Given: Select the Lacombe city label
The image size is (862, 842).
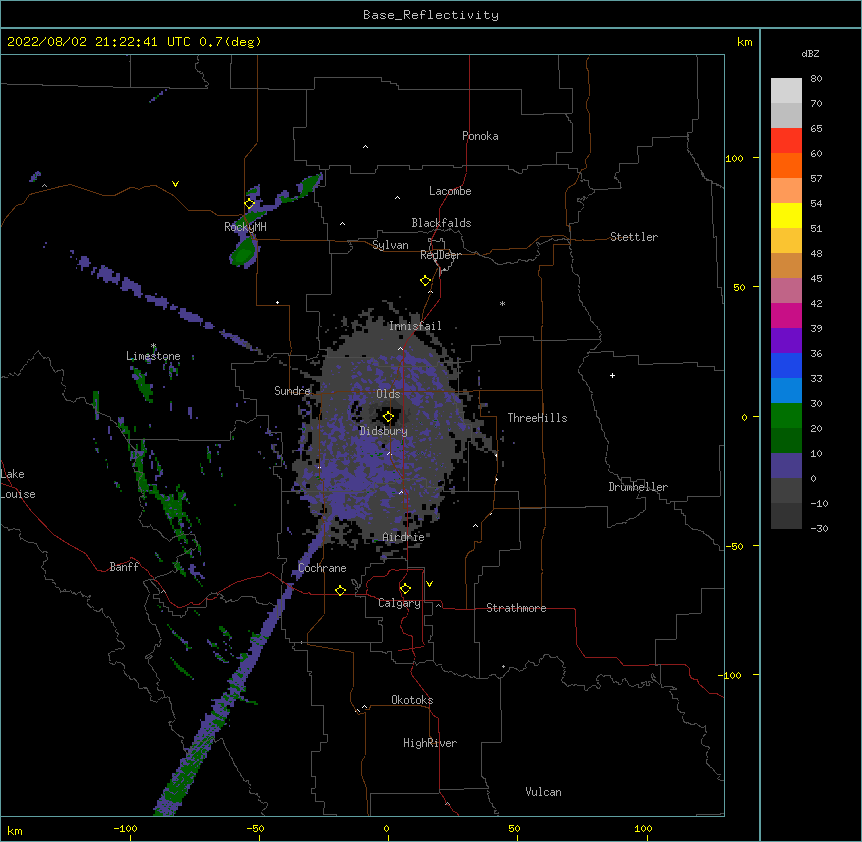Looking at the screenshot, I should (x=450, y=191).
